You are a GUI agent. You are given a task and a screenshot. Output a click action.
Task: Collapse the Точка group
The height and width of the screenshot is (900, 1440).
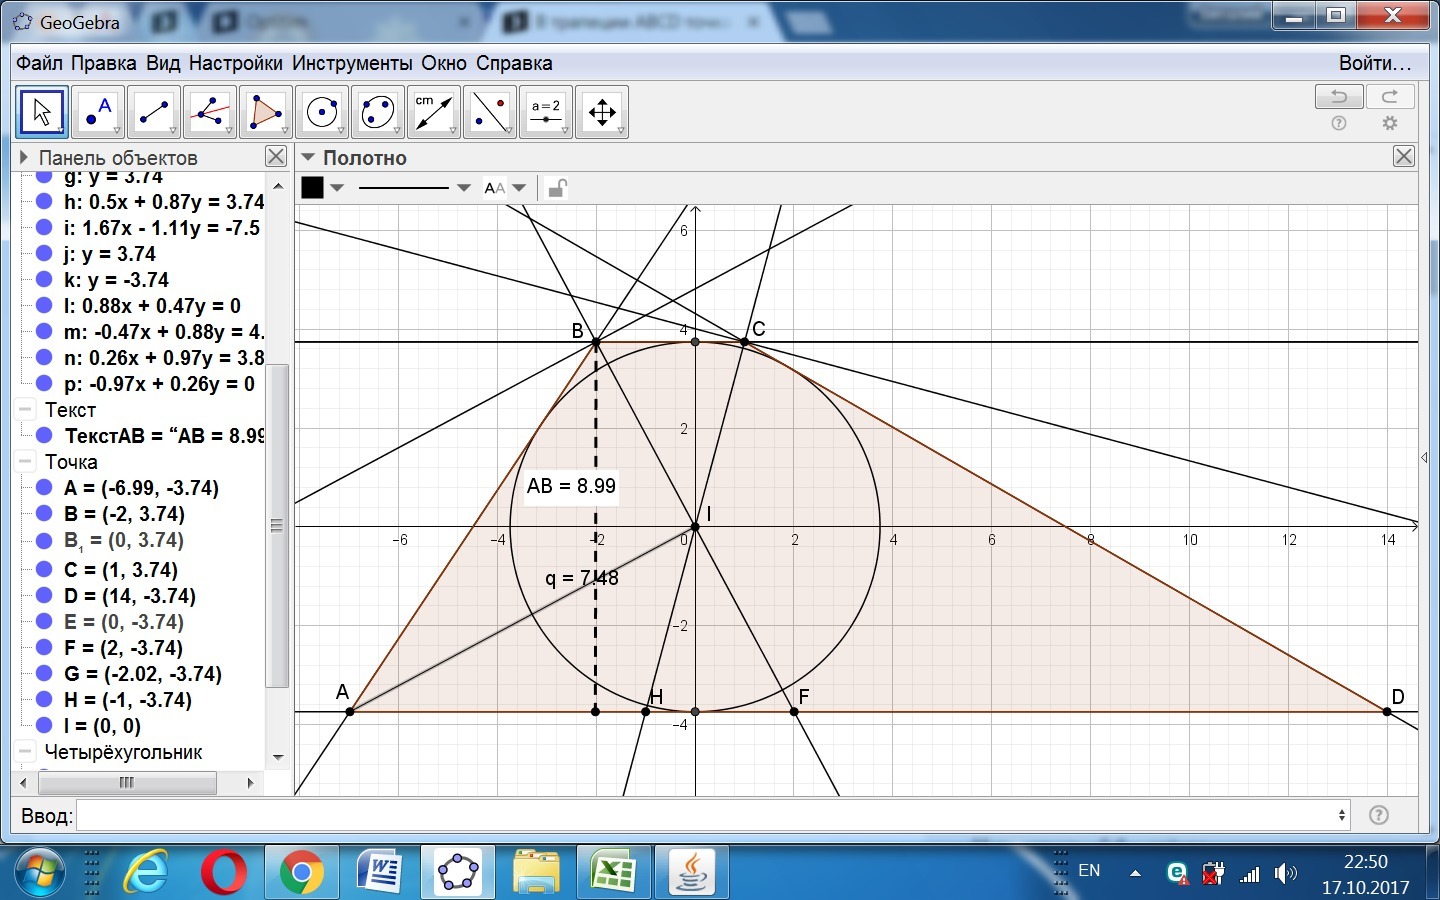(x=25, y=462)
